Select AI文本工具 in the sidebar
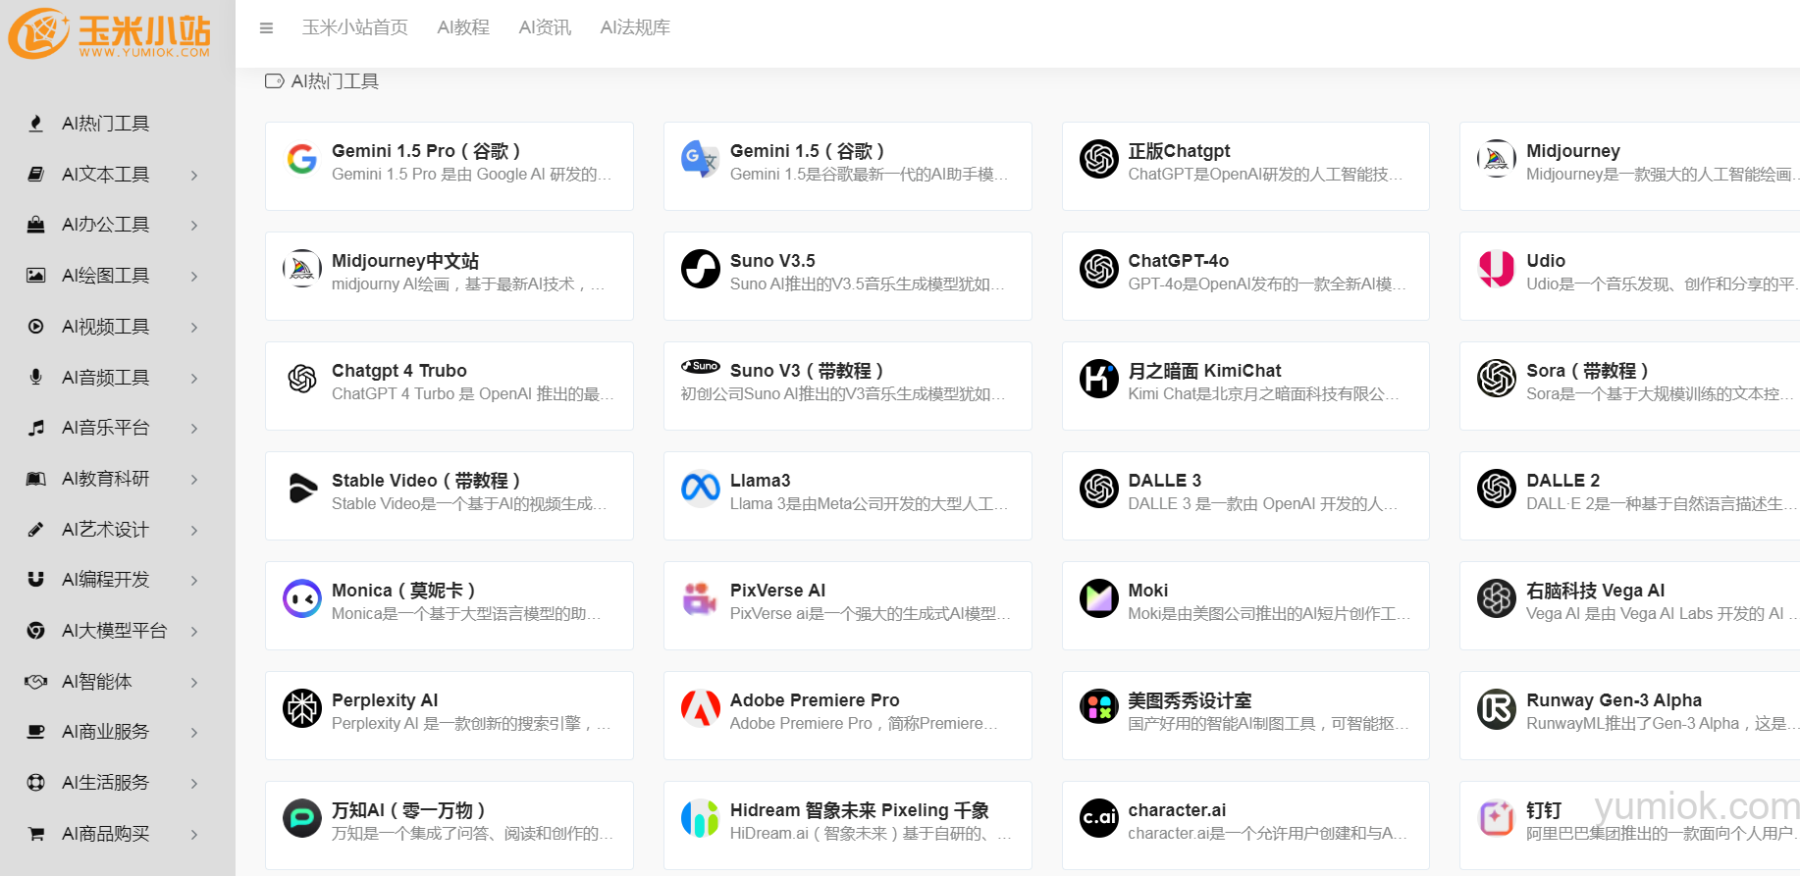The width and height of the screenshot is (1800, 876). click(105, 175)
